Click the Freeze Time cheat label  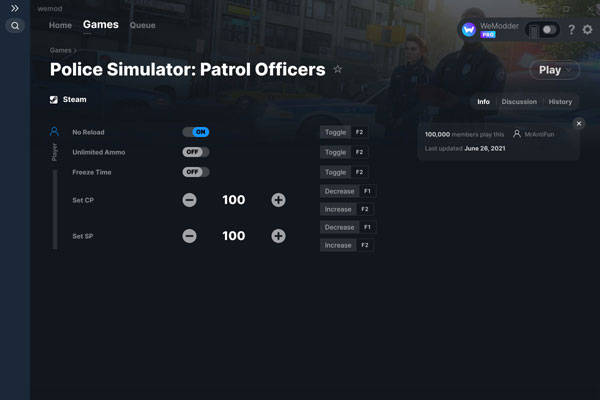point(92,172)
